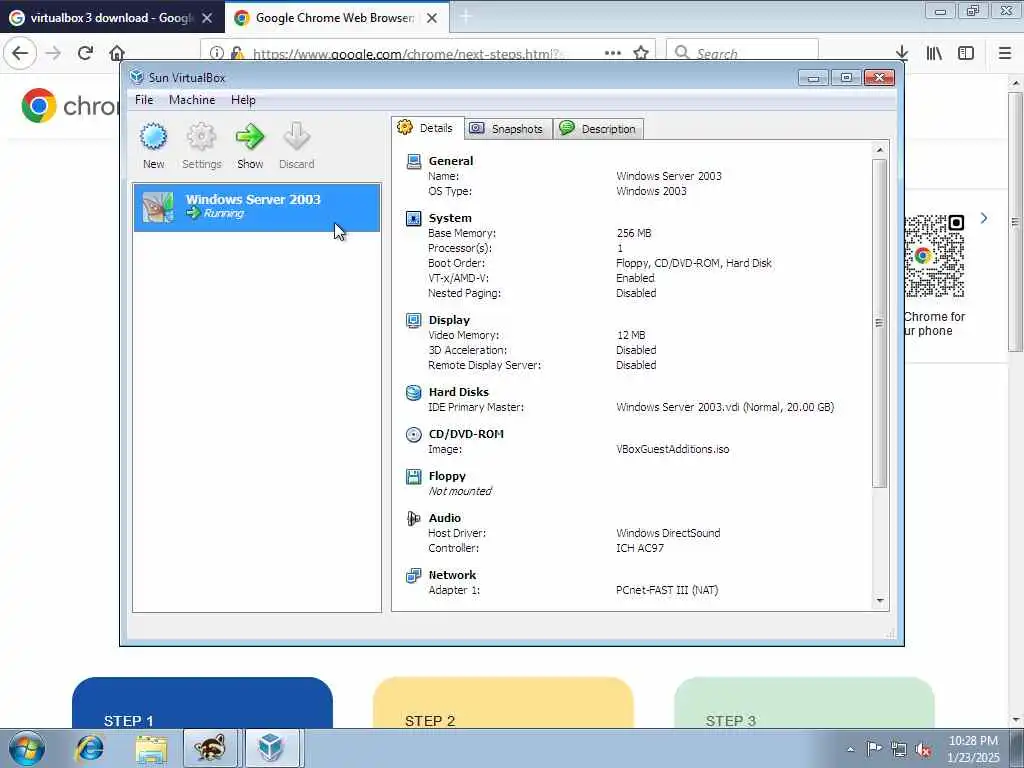
Task: Bookmark this page with the star icon
Action: click(641, 53)
